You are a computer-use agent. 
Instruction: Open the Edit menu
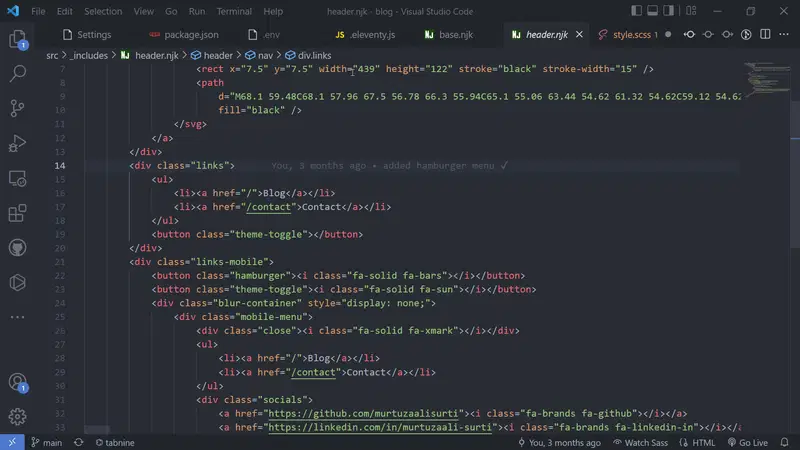pyautogui.click(x=64, y=11)
